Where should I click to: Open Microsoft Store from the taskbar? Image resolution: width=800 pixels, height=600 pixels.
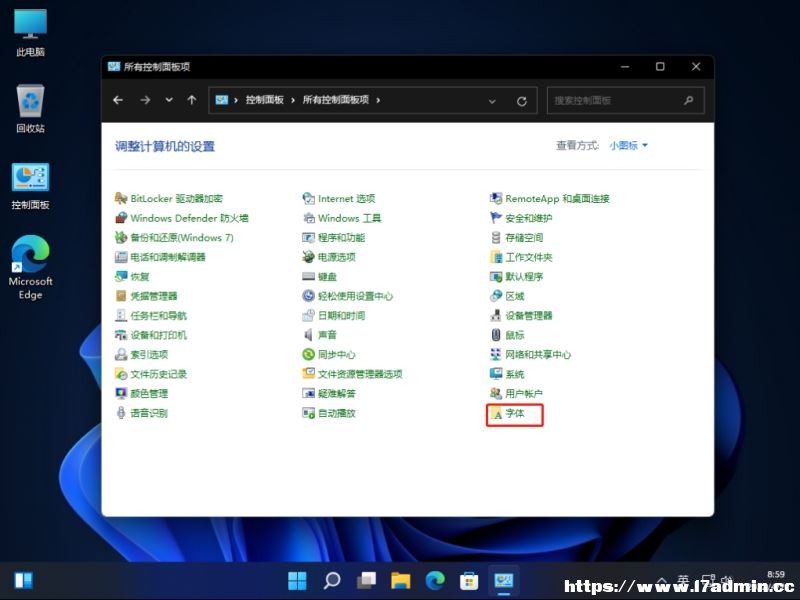tap(469, 580)
